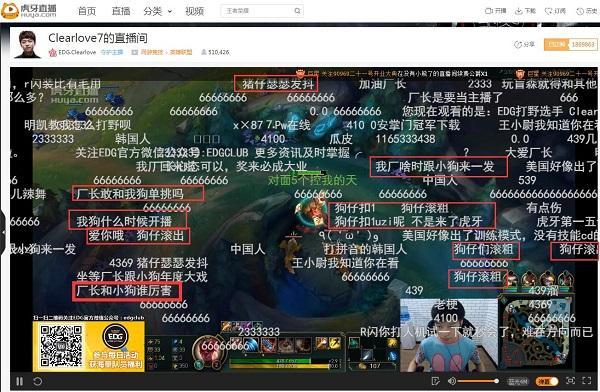Screen dimensions: 600x392
Task: Open the danmaku input edit icon
Action: [x=435, y=381]
